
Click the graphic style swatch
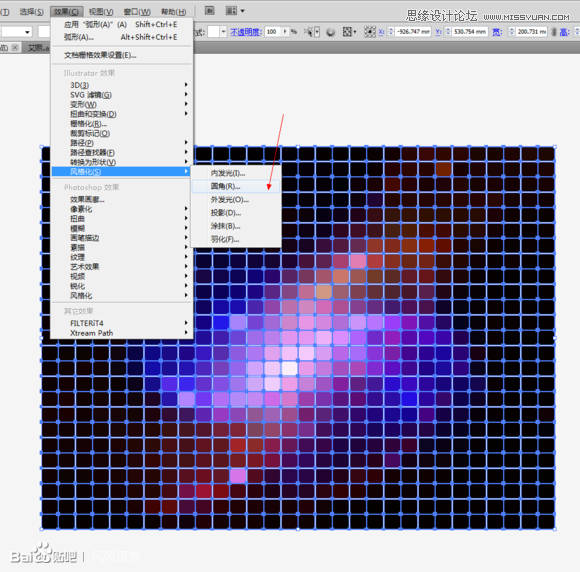[x=213, y=32]
